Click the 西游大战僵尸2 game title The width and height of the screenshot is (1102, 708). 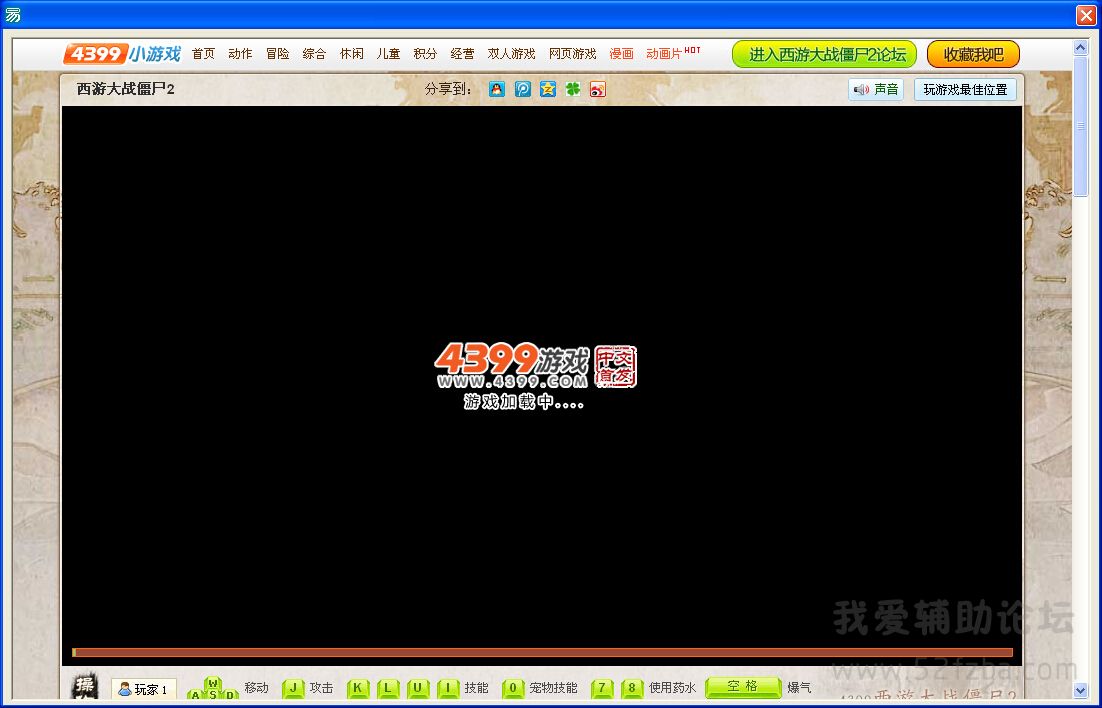pyautogui.click(x=125, y=89)
